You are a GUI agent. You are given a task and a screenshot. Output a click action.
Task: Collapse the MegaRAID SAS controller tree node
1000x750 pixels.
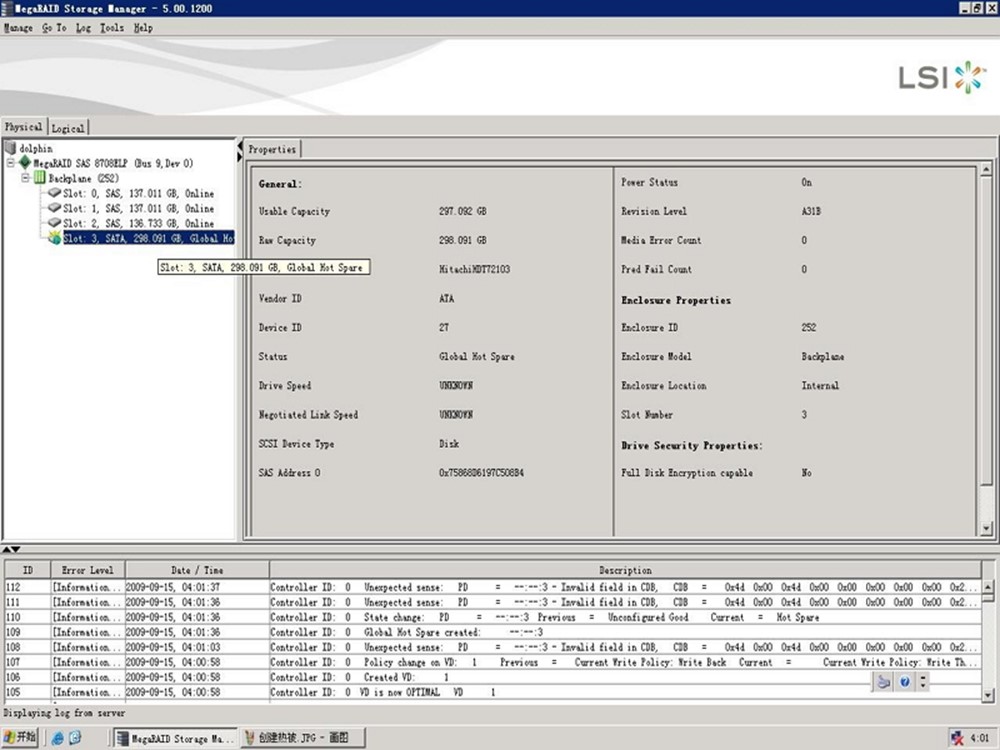11,162
